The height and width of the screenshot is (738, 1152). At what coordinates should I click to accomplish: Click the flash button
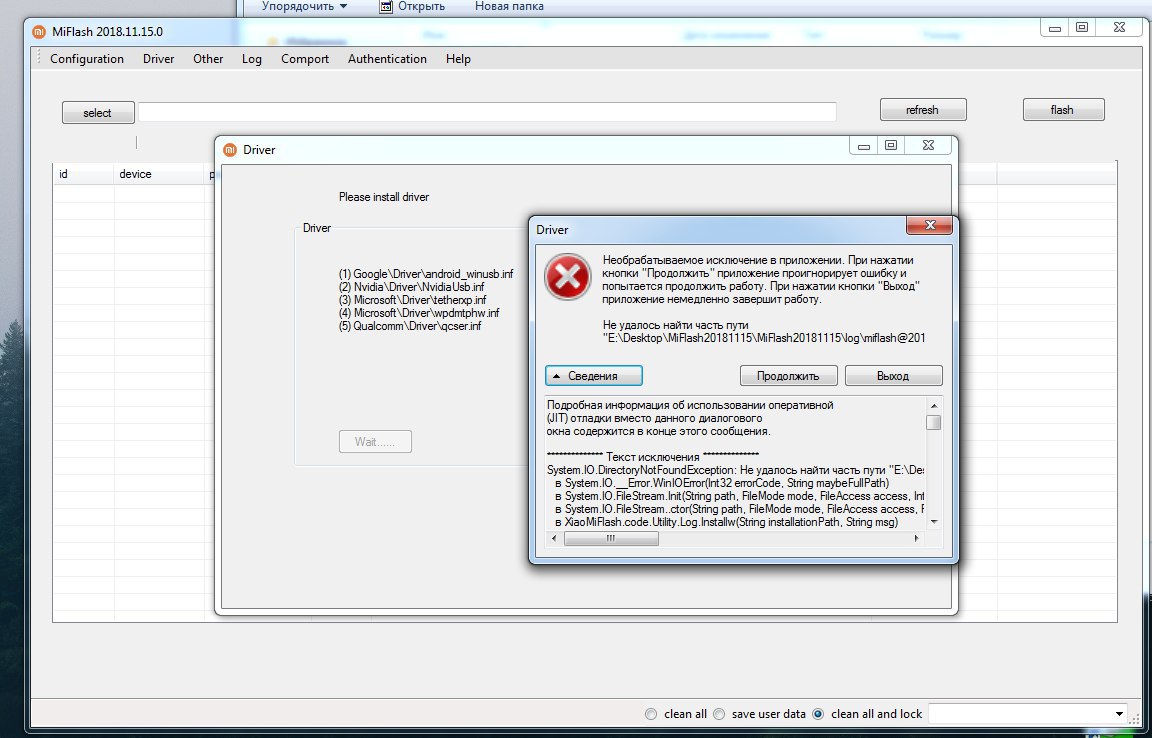click(1063, 110)
